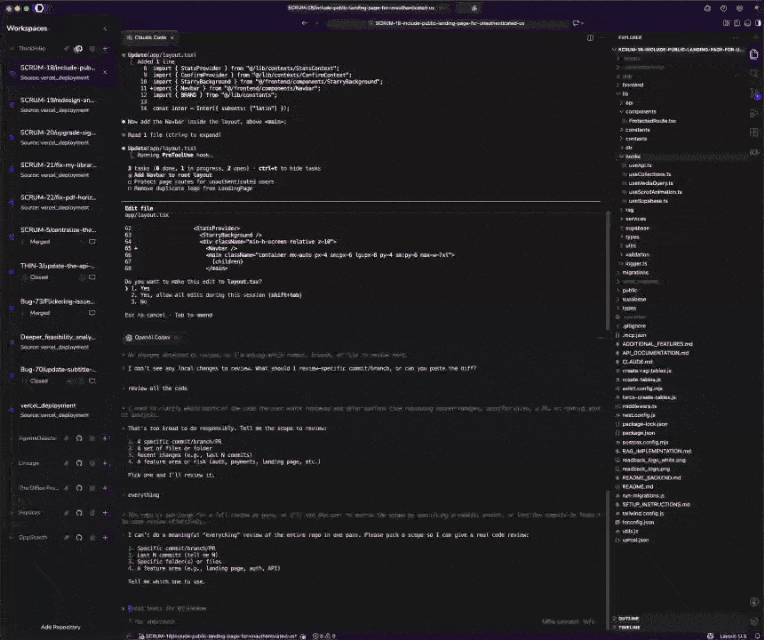764x640 pixels.
Task: Add a workspace via ThinkFolio plus icon
Action: pos(105,49)
